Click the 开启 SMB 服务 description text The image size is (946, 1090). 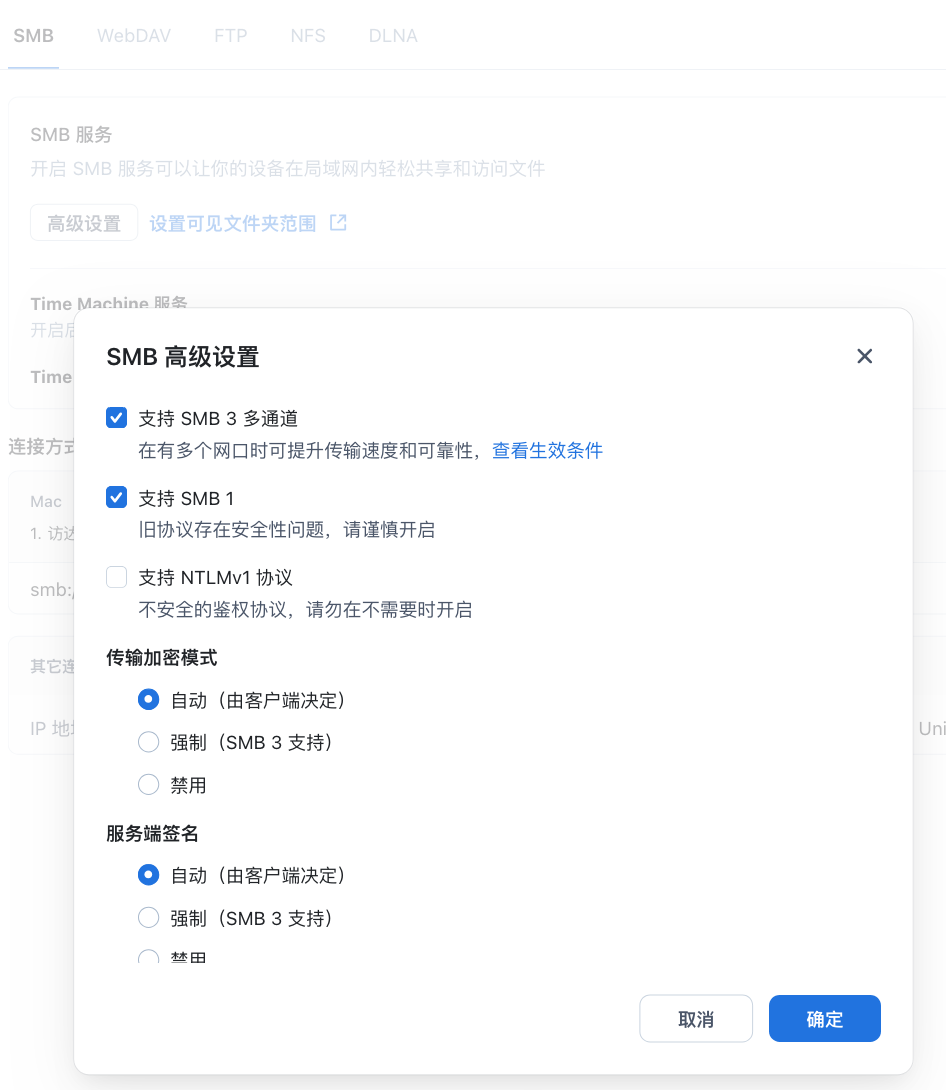coord(288,168)
